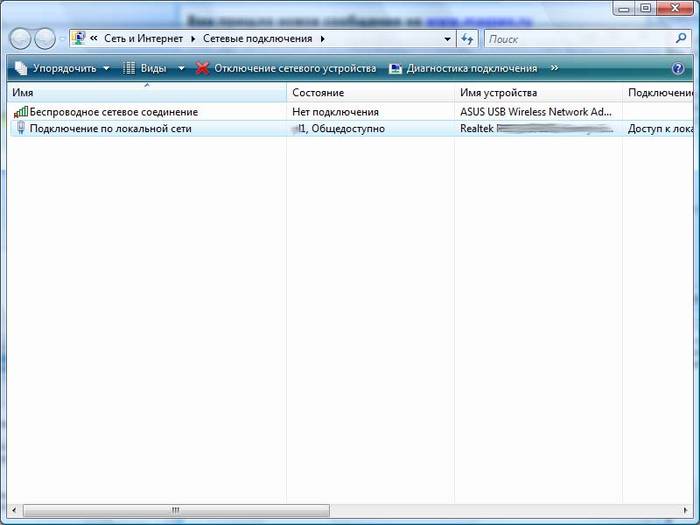Click the refresh button beside address bar

coord(469,39)
